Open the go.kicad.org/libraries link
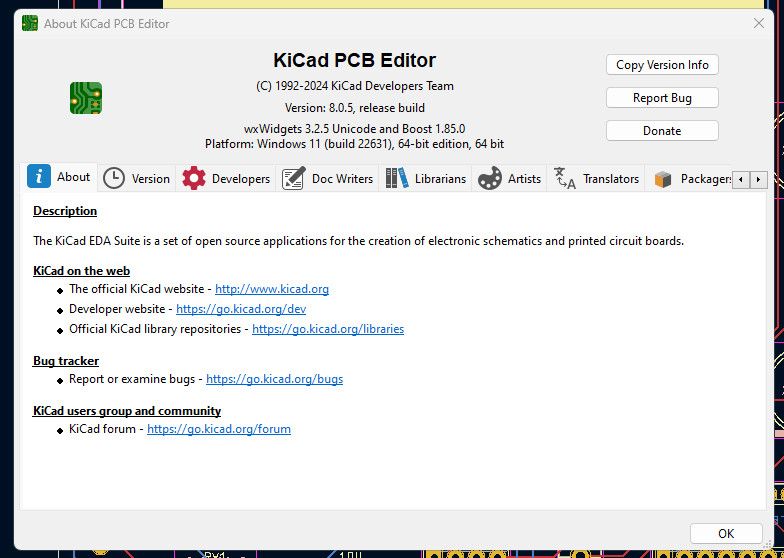The image size is (784, 558). pyautogui.click(x=328, y=329)
